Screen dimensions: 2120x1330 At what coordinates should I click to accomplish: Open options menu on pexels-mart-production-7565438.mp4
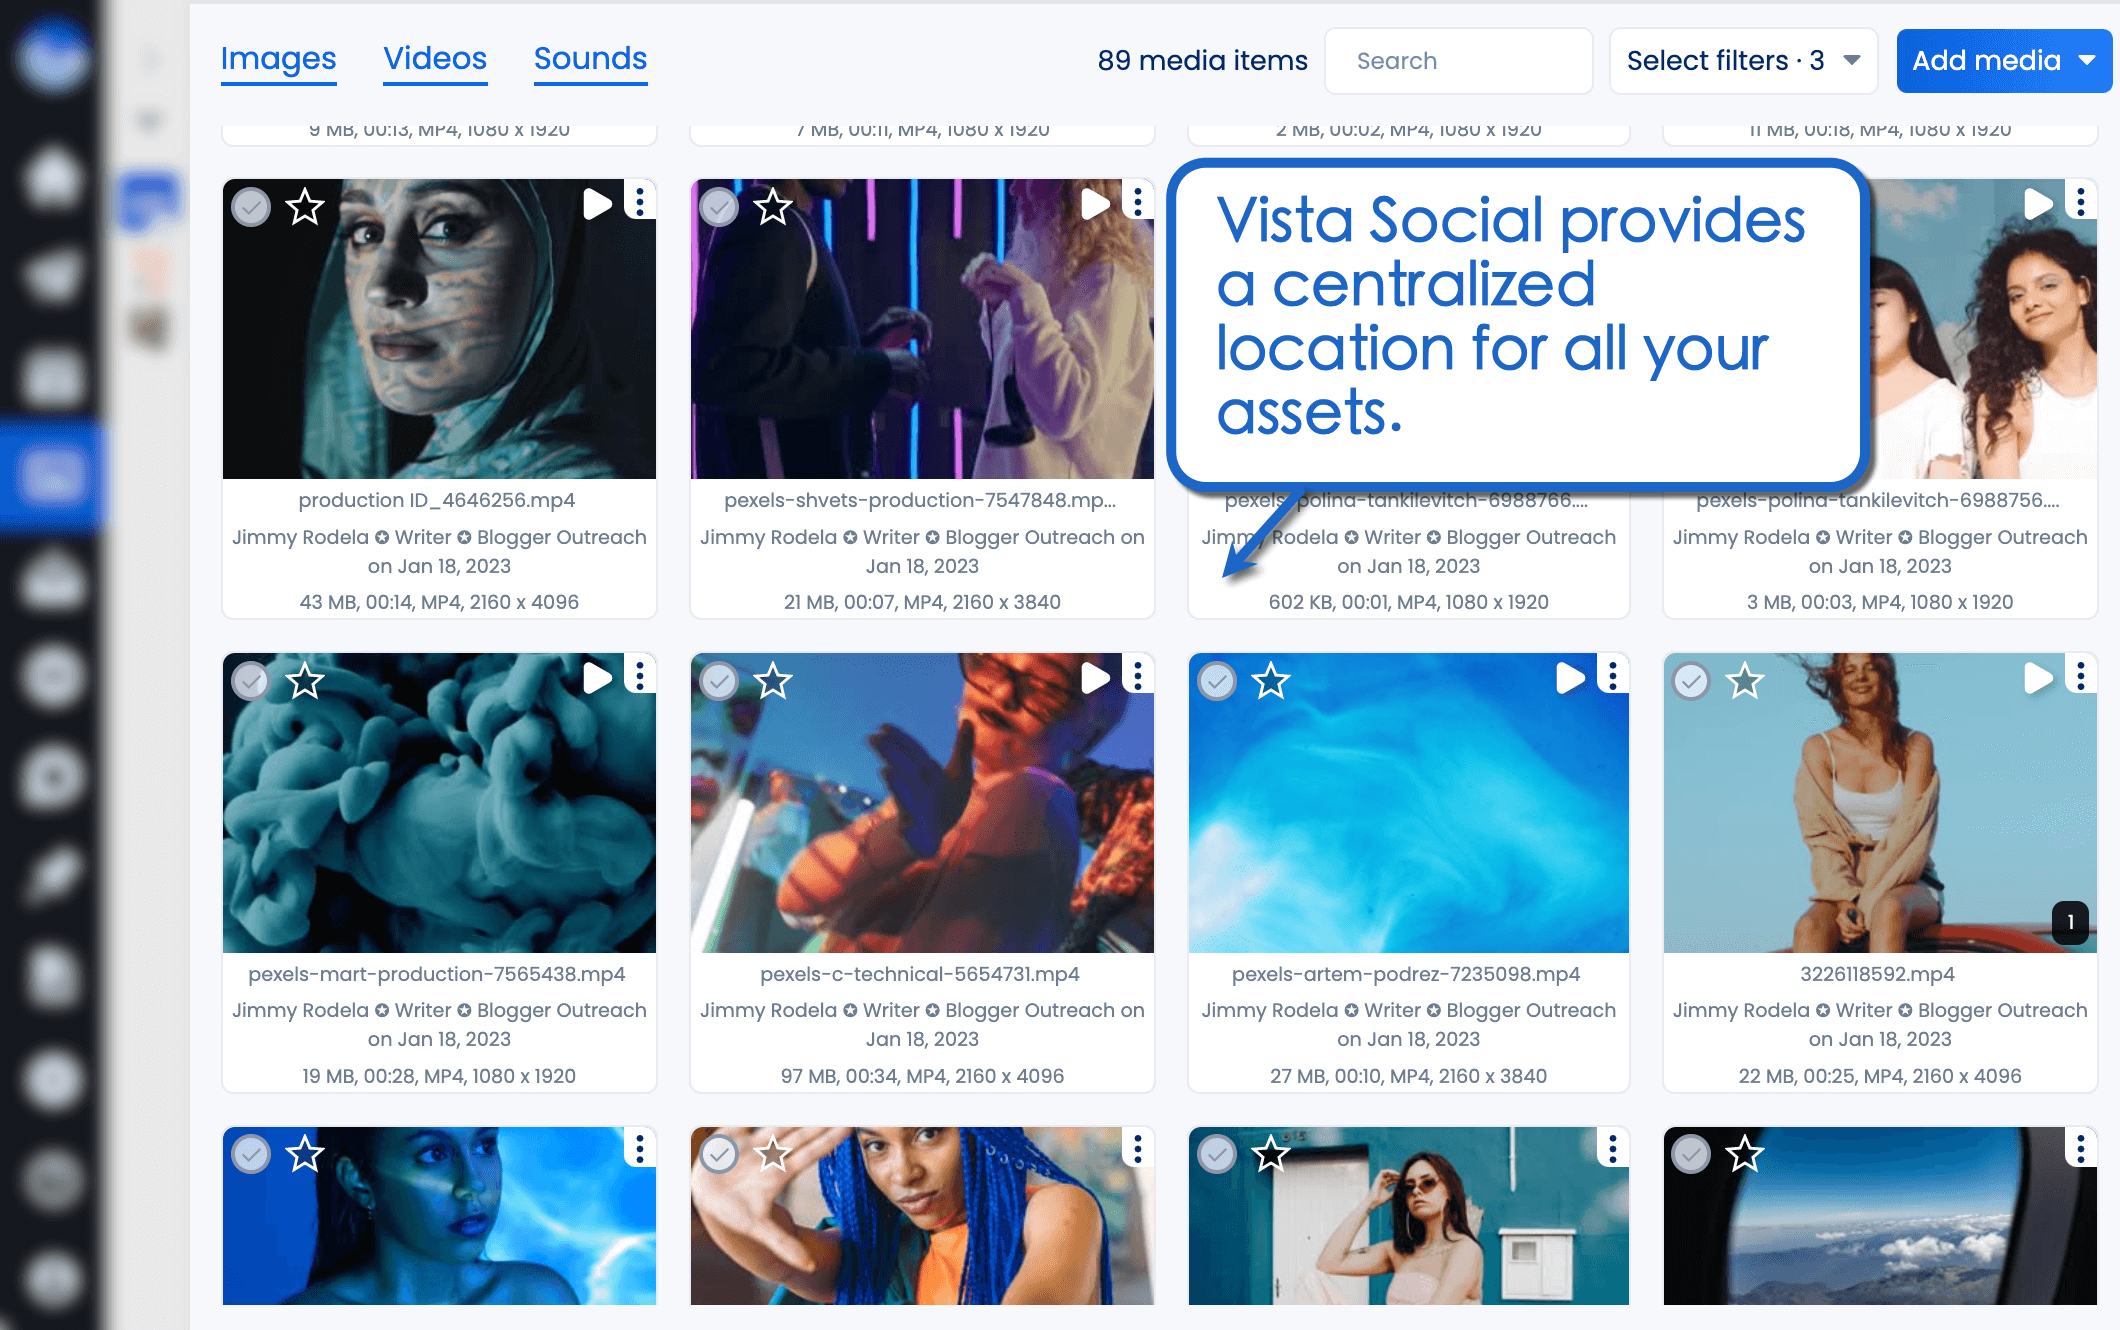tap(639, 675)
